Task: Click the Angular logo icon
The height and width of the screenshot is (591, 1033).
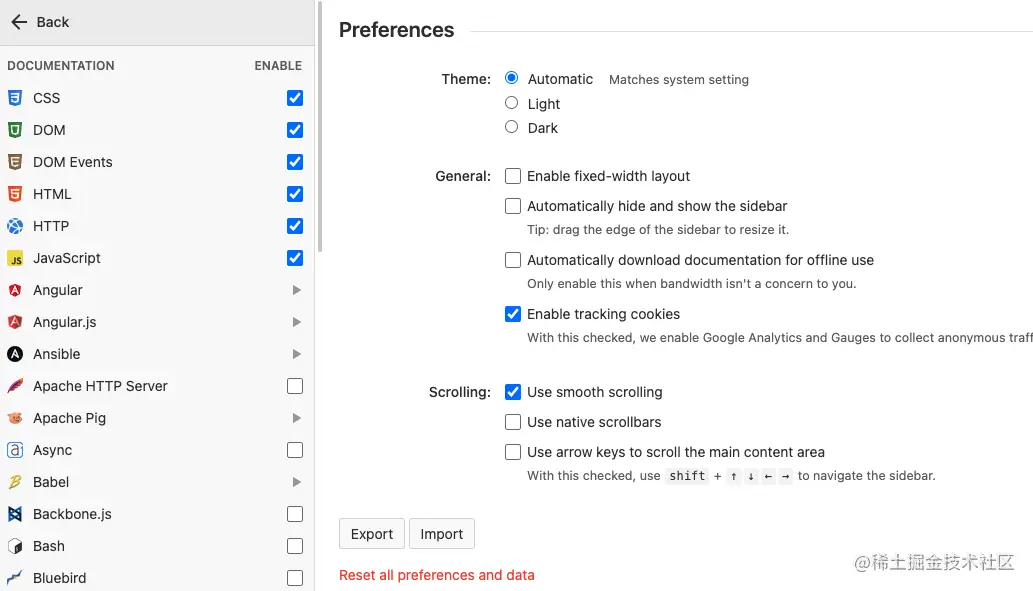Action: pyautogui.click(x=15, y=290)
